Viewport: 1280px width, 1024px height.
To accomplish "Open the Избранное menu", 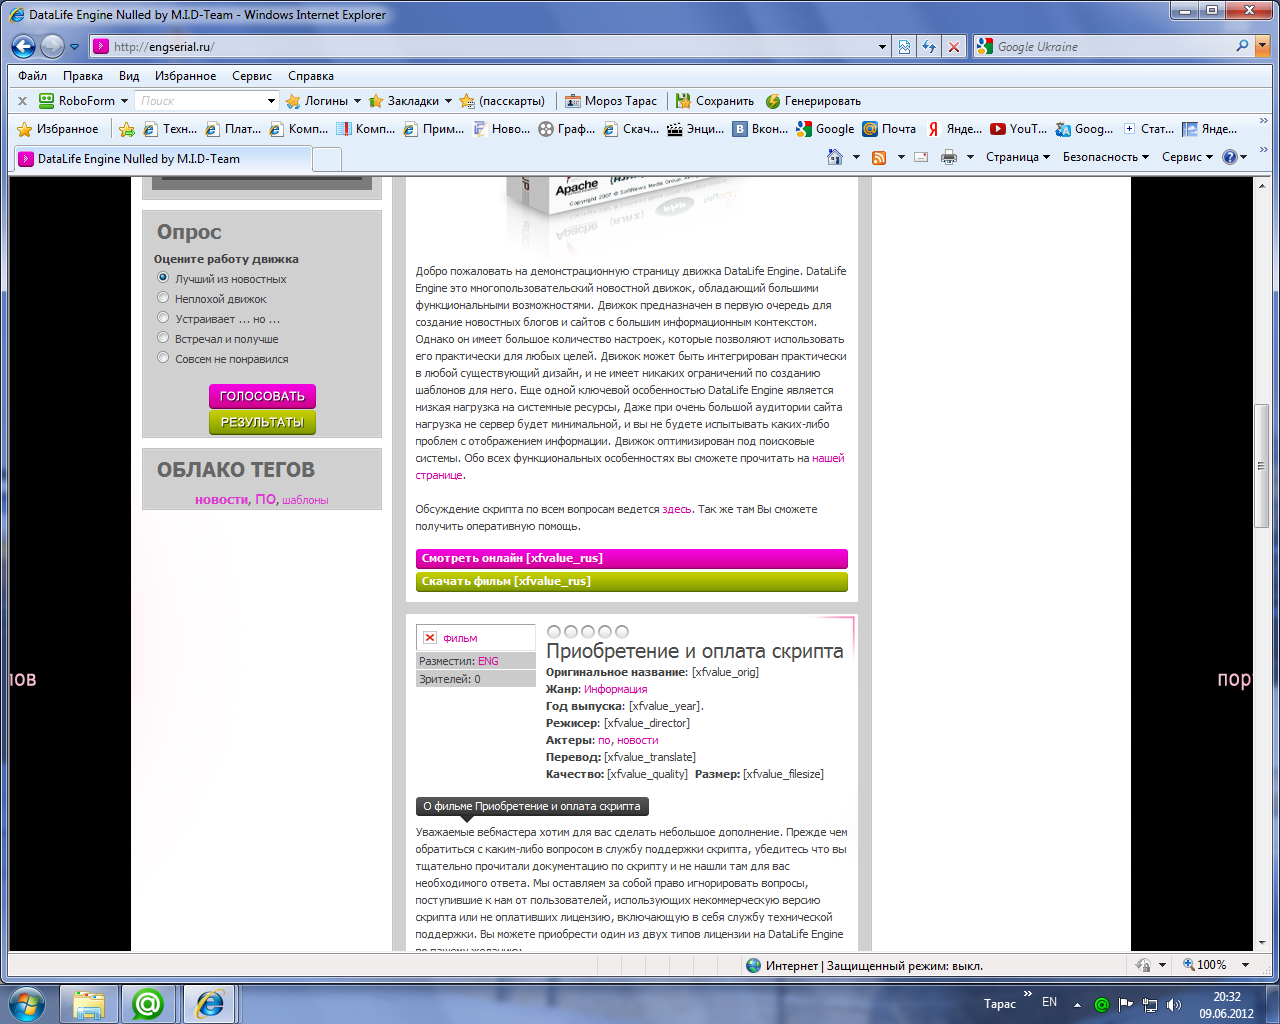I will (185, 76).
